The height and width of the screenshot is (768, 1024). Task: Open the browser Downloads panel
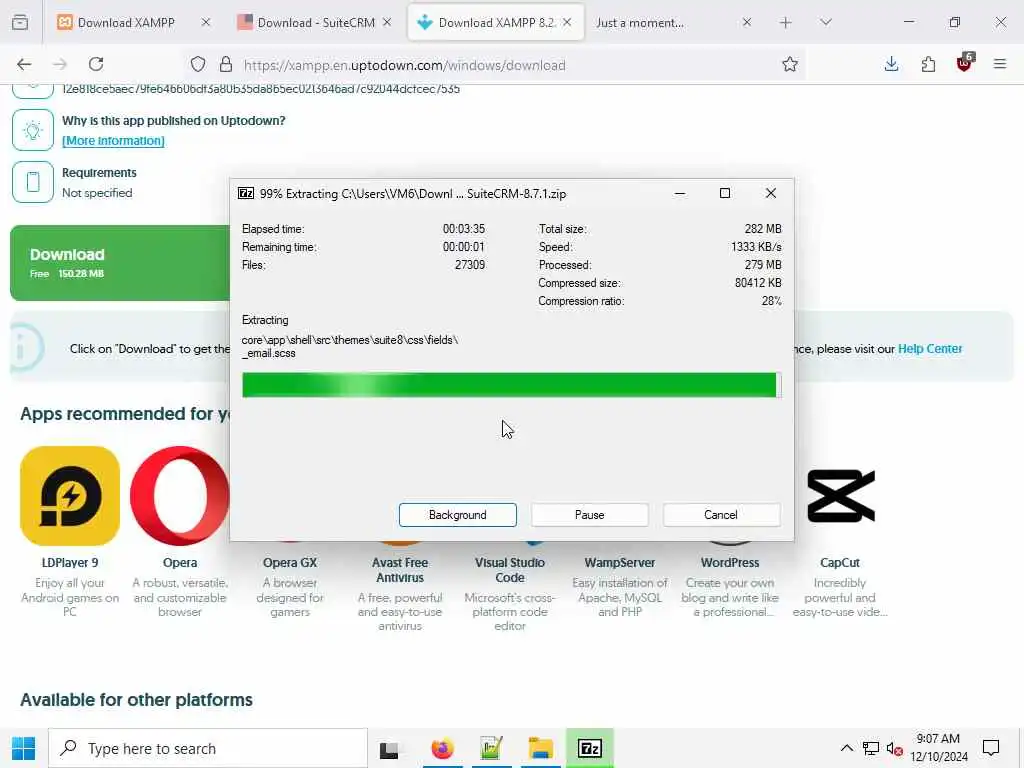pyautogui.click(x=891, y=64)
